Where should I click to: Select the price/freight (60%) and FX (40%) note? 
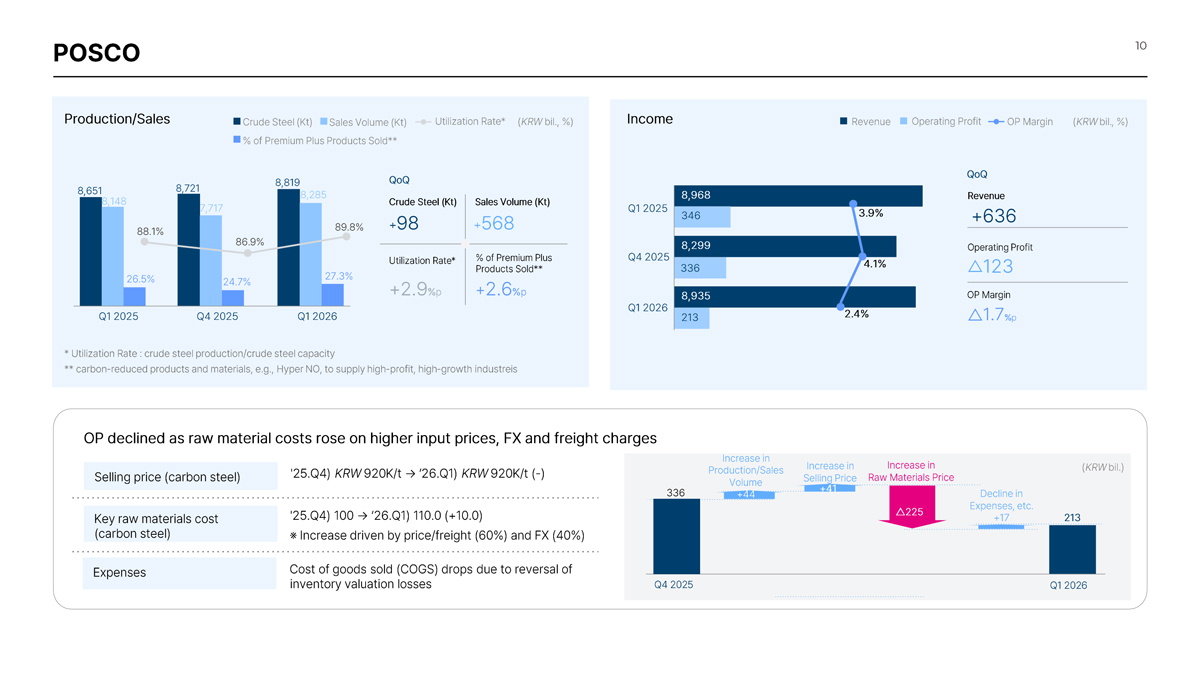tap(436, 535)
